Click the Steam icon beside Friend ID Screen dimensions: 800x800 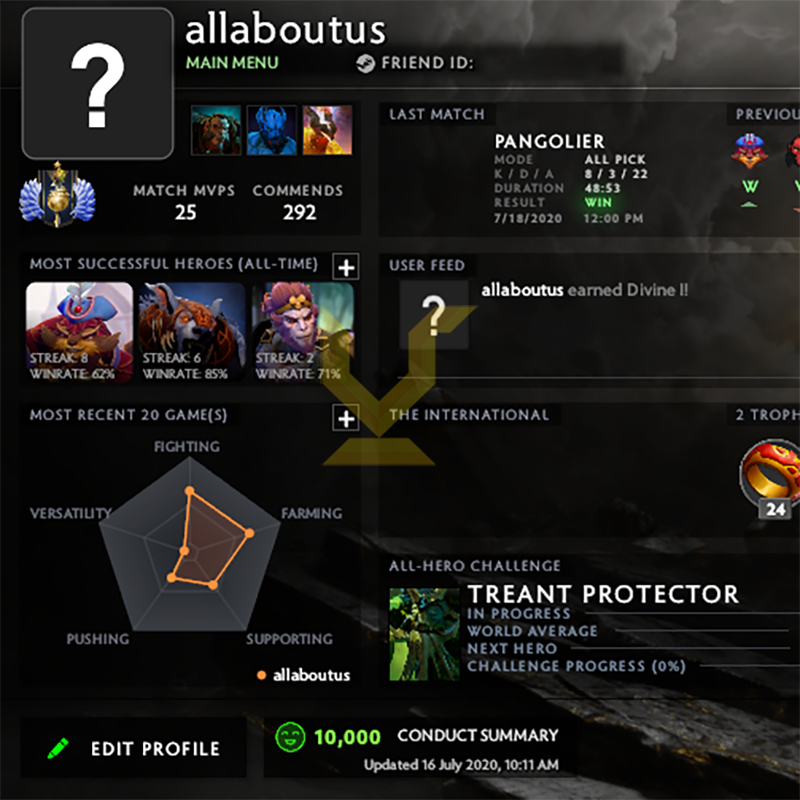click(365, 63)
